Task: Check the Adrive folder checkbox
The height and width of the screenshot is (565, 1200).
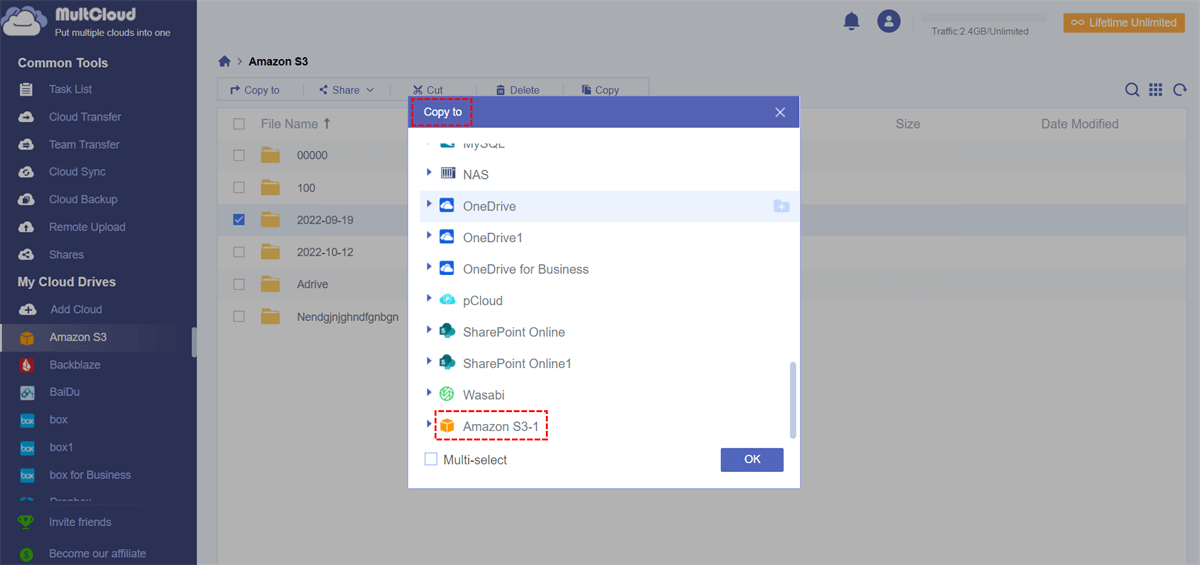Action: [x=238, y=284]
